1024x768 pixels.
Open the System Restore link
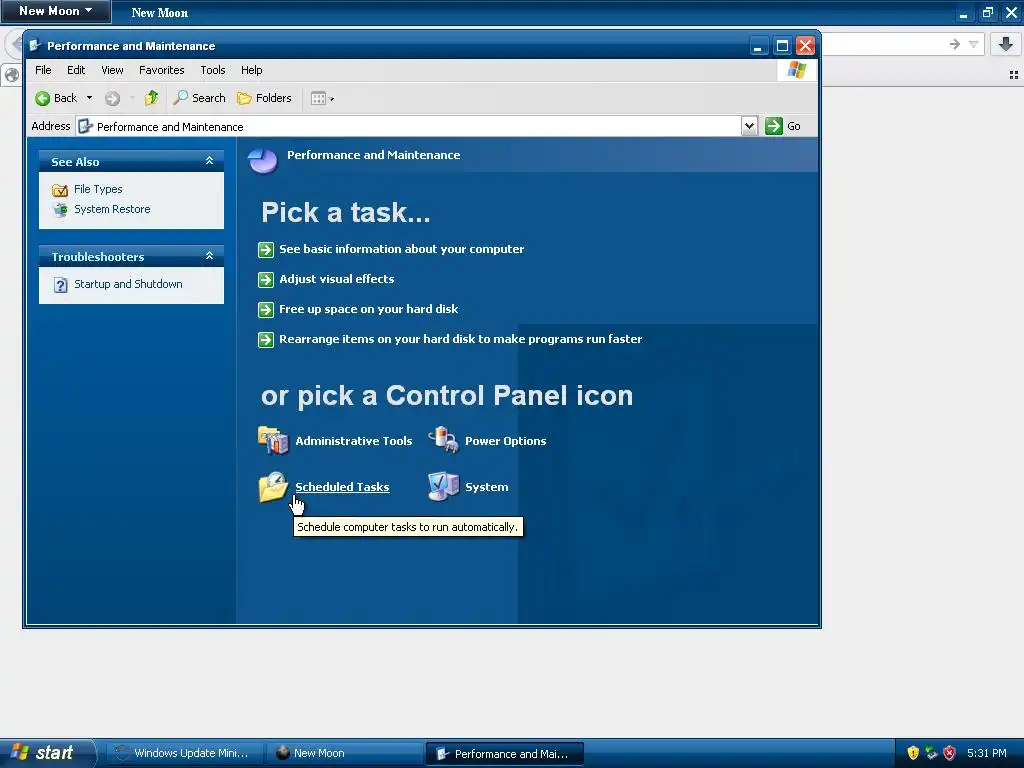pos(112,209)
